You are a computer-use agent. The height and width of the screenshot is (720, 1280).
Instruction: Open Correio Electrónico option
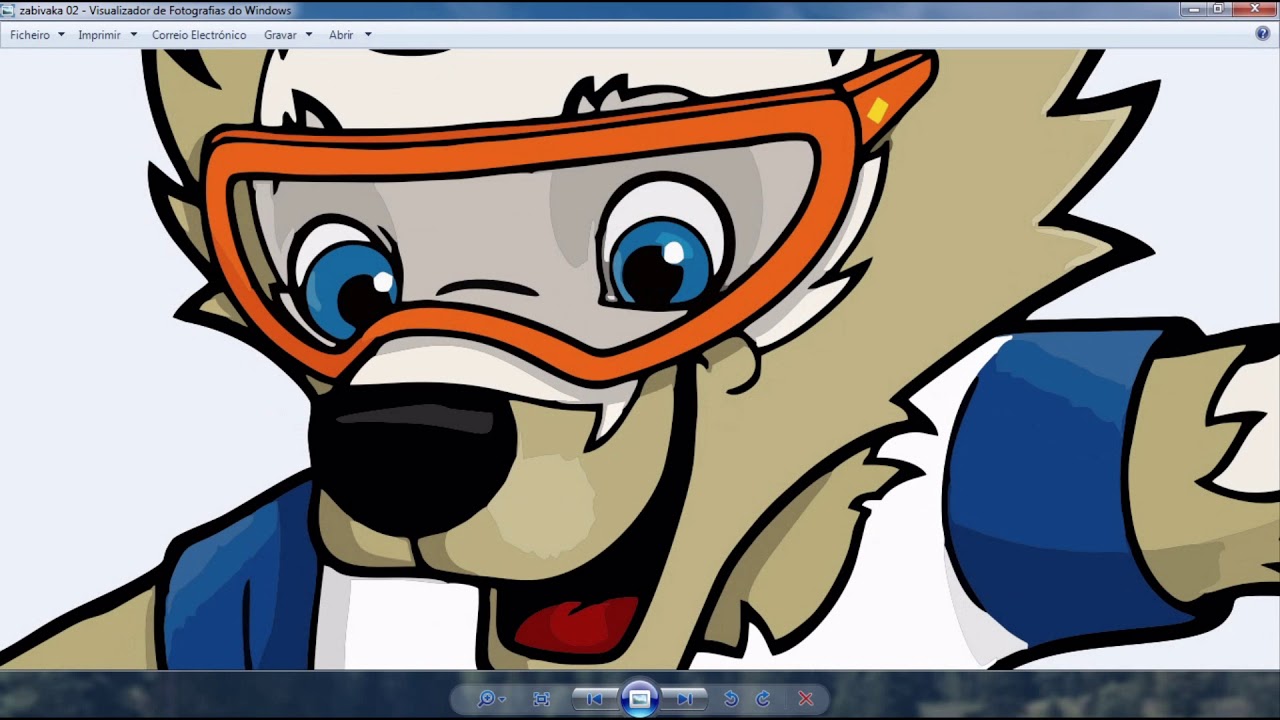click(199, 35)
